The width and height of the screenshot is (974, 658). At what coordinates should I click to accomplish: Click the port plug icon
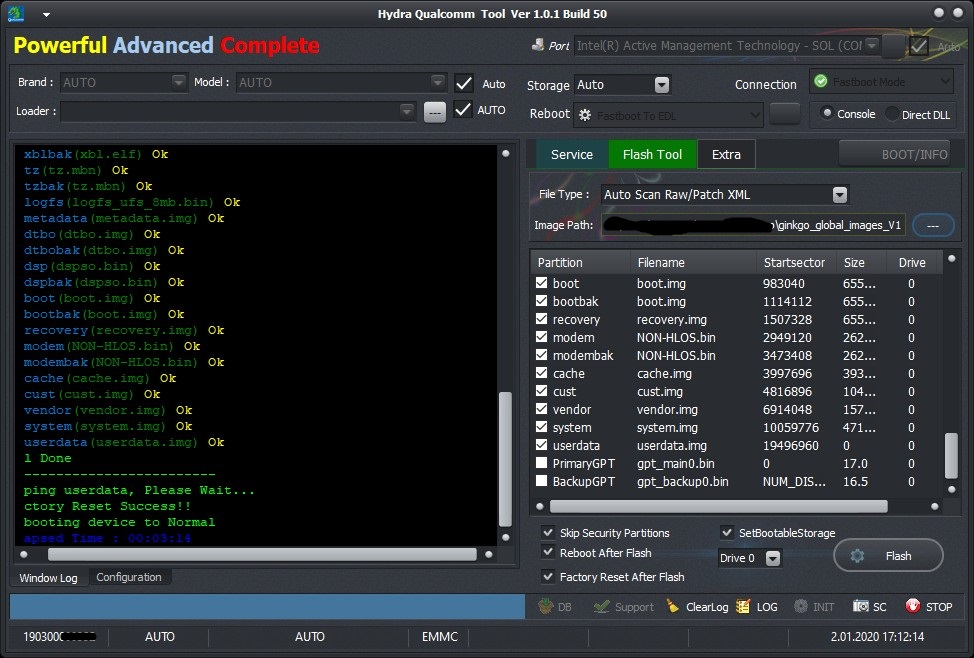(538, 45)
